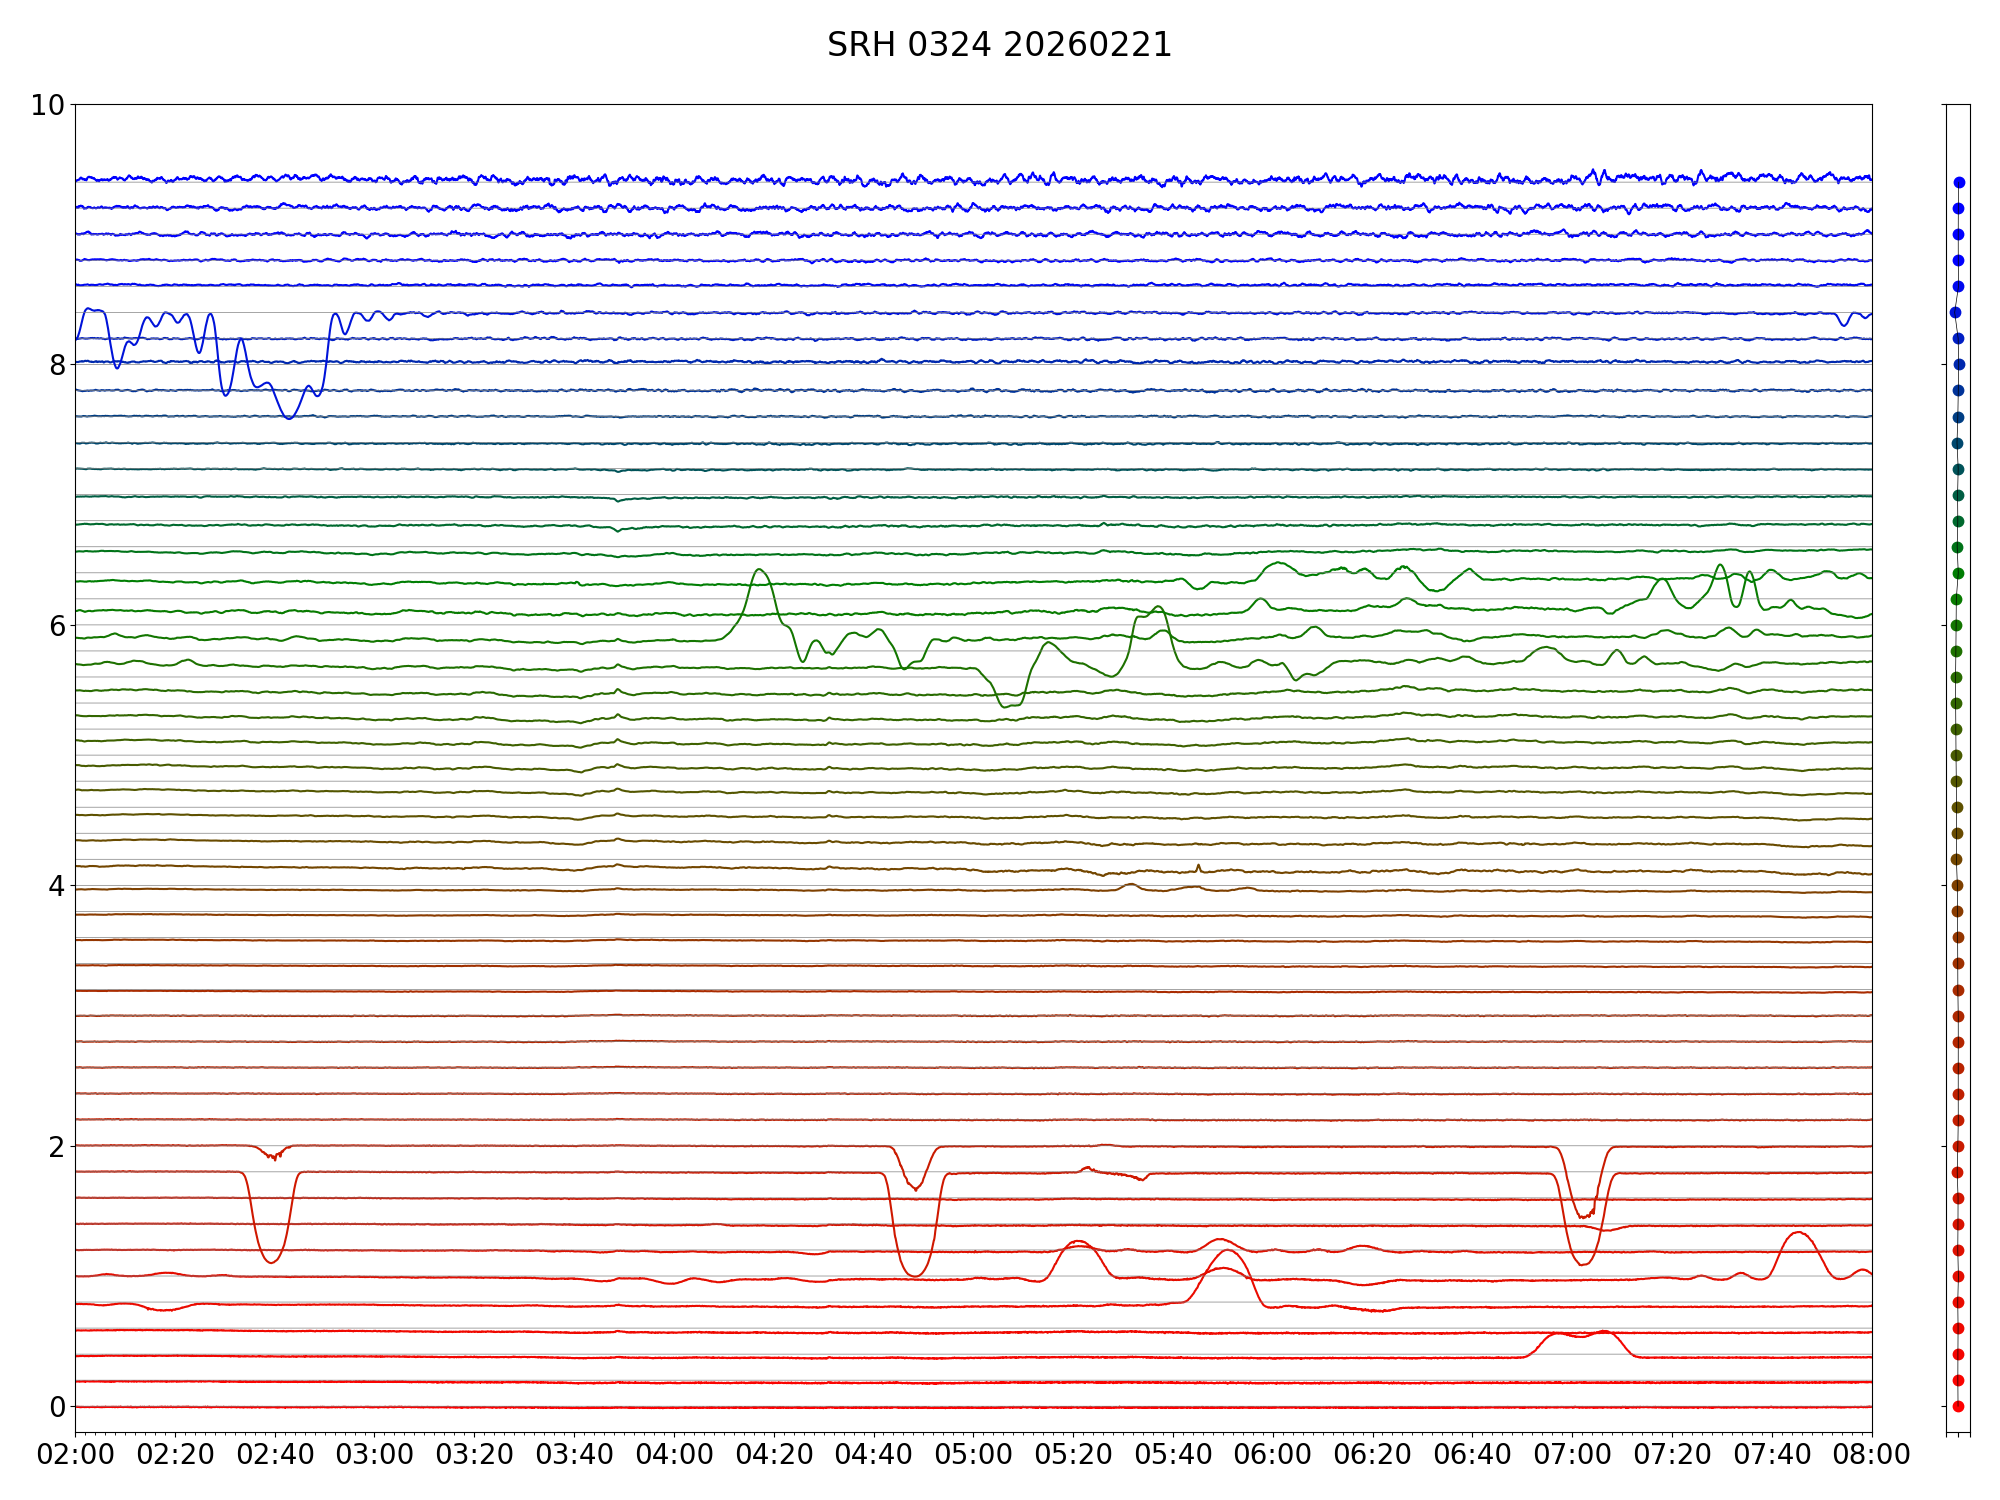
Task: Click the 08:00 time axis label
Action: pos(1871,1454)
